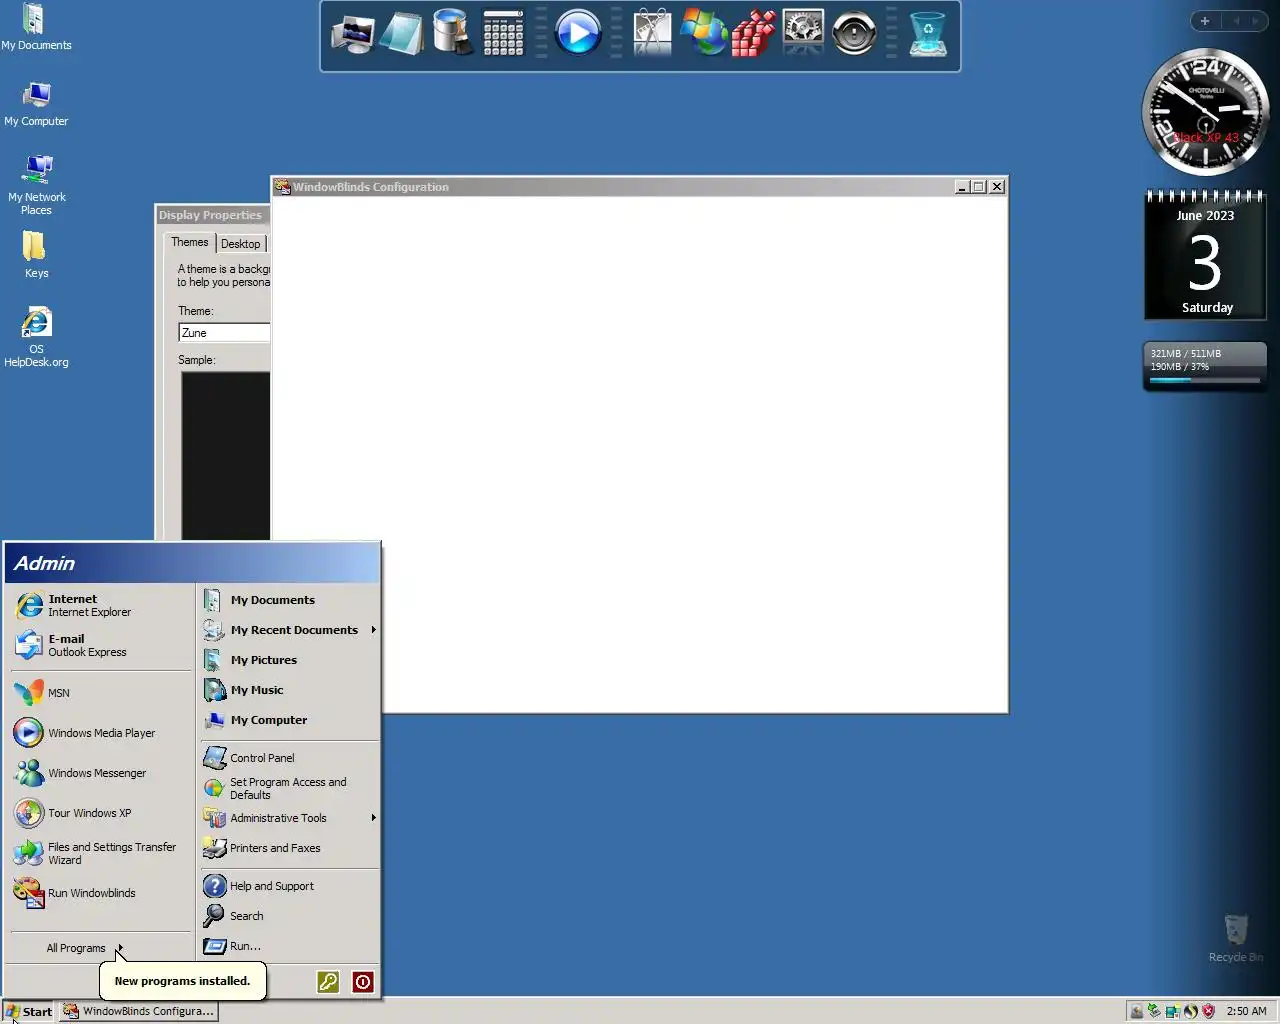Open the My Network Places desktop icon

click(x=36, y=185)
